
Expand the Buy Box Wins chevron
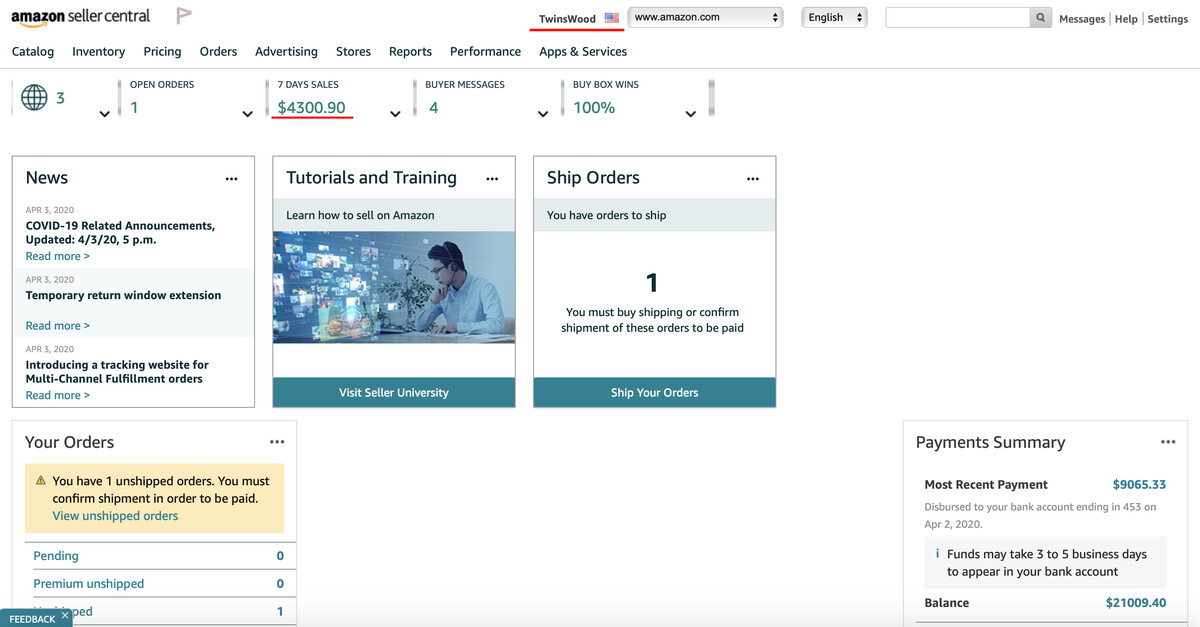(690, 114)
